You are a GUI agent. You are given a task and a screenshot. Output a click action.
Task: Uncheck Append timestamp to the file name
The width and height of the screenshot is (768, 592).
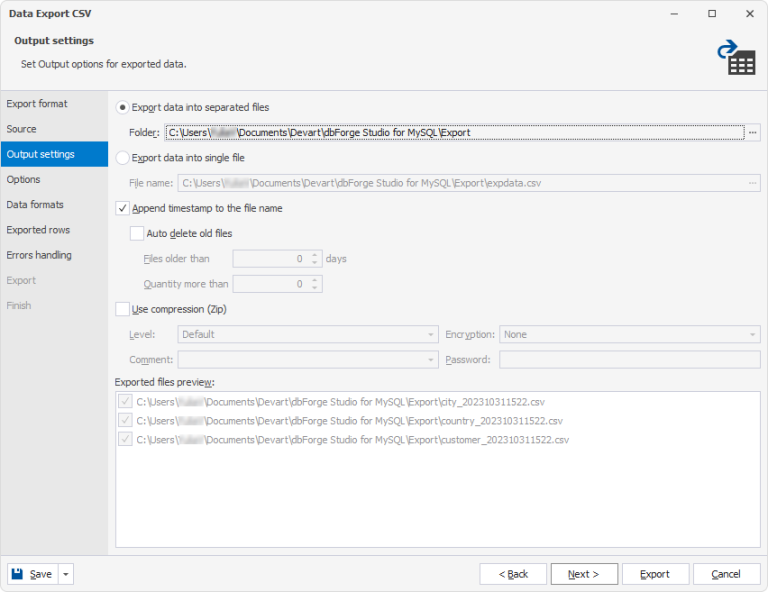point(122,208)
